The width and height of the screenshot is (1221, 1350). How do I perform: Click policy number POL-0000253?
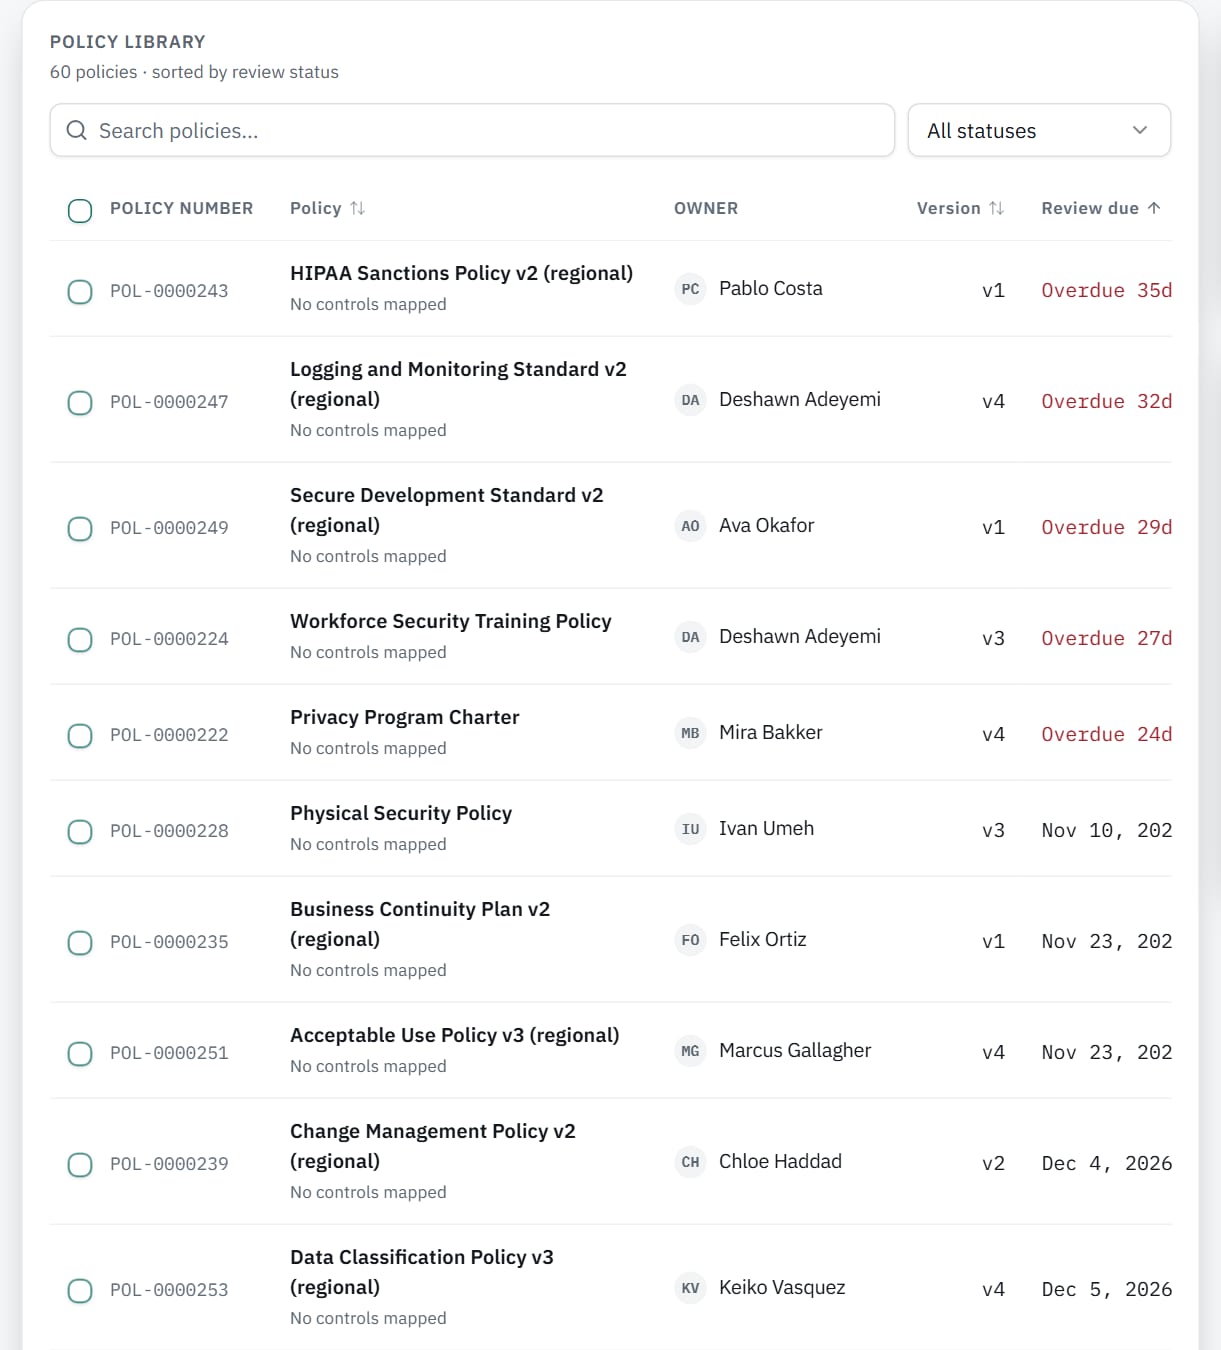pyautogui.click(x=169, y=1290)
